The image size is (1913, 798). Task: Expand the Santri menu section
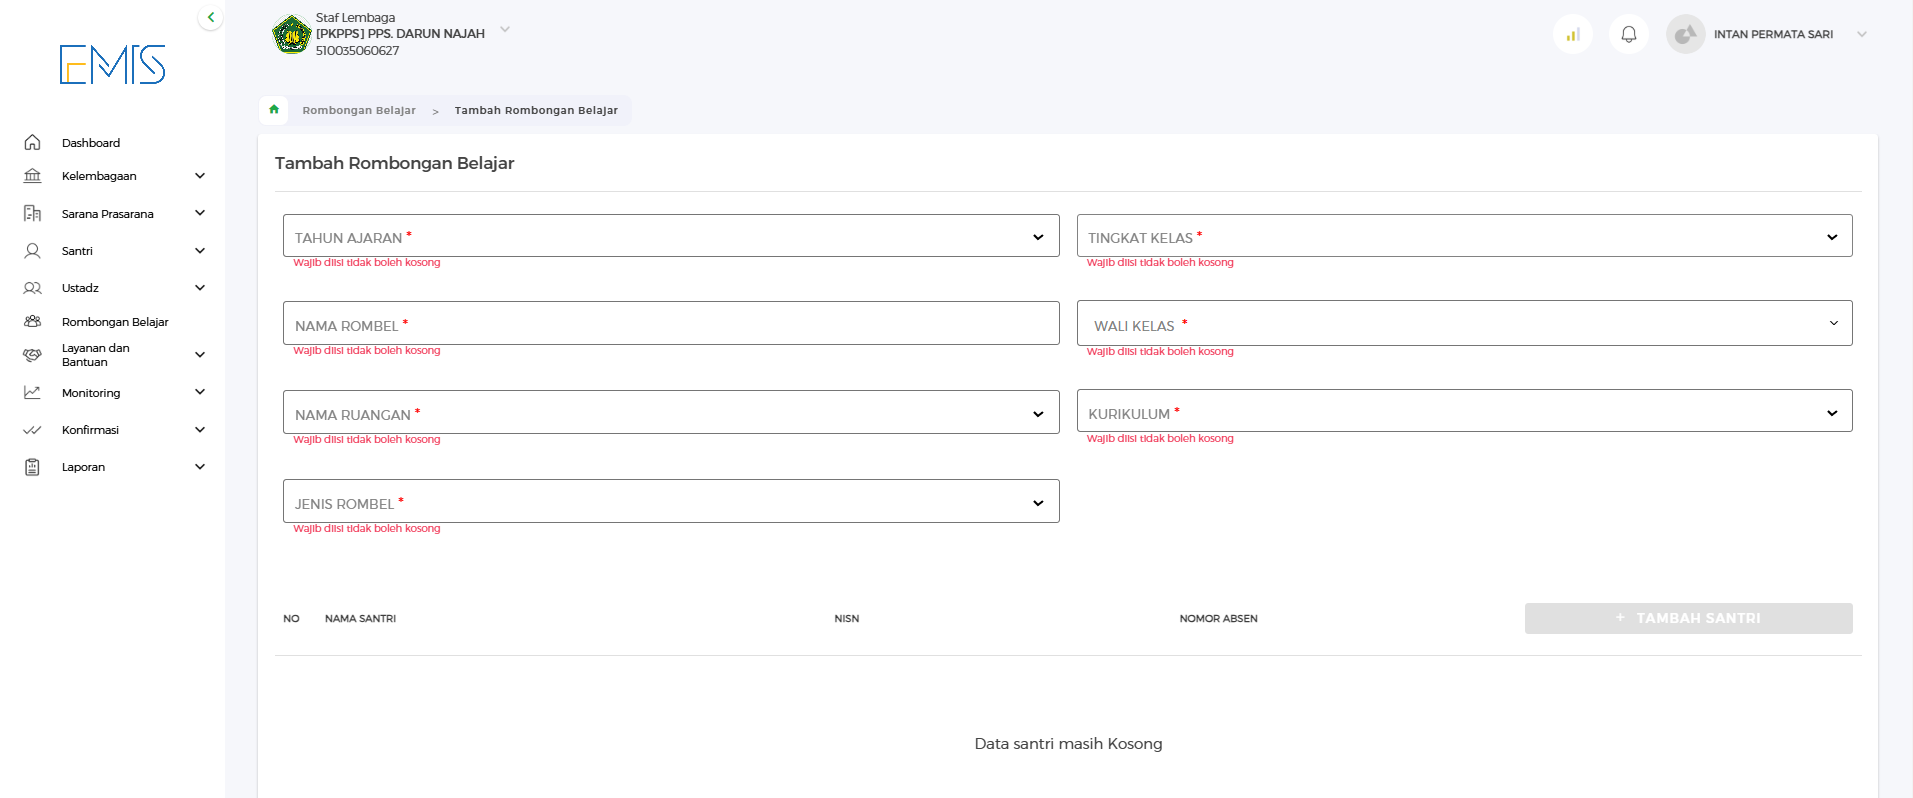[114, 251]
